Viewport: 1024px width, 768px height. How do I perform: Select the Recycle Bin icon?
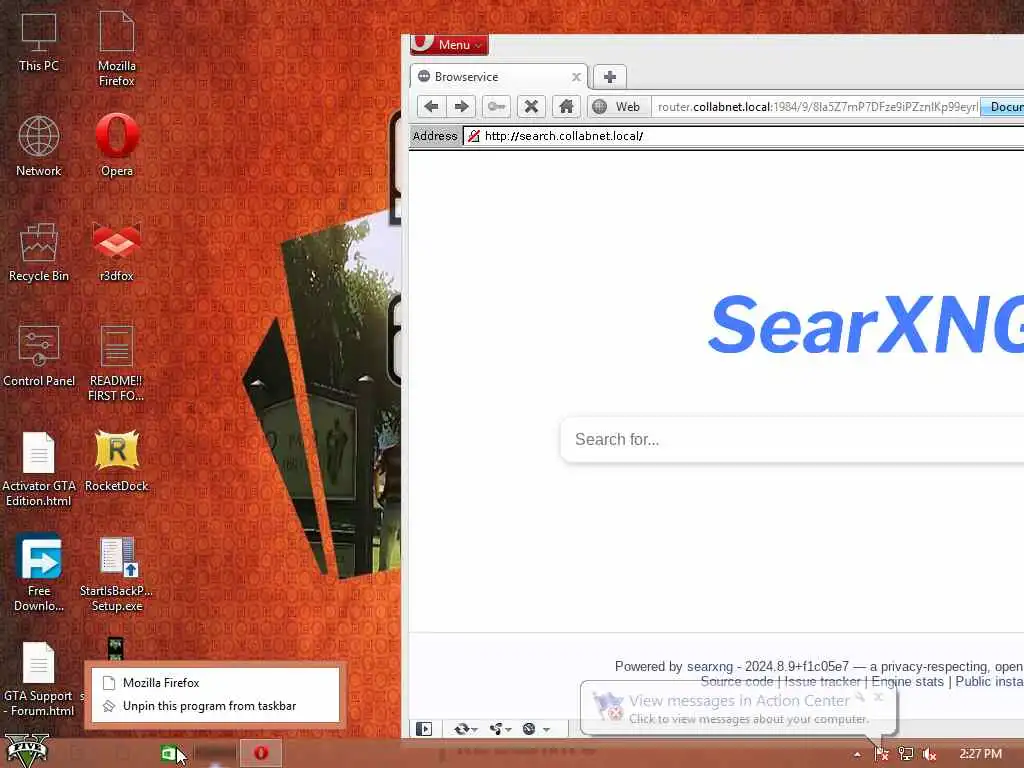coord(39,252)
